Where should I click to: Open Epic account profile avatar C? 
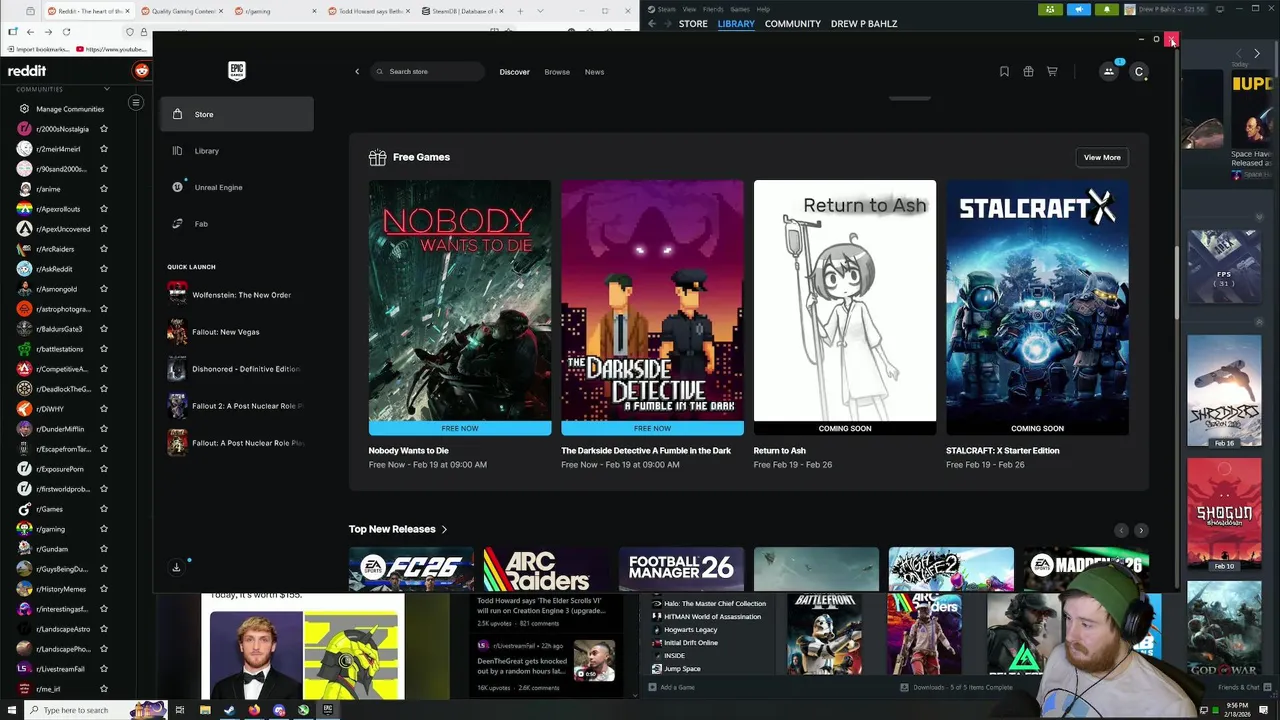point(1139,72)
